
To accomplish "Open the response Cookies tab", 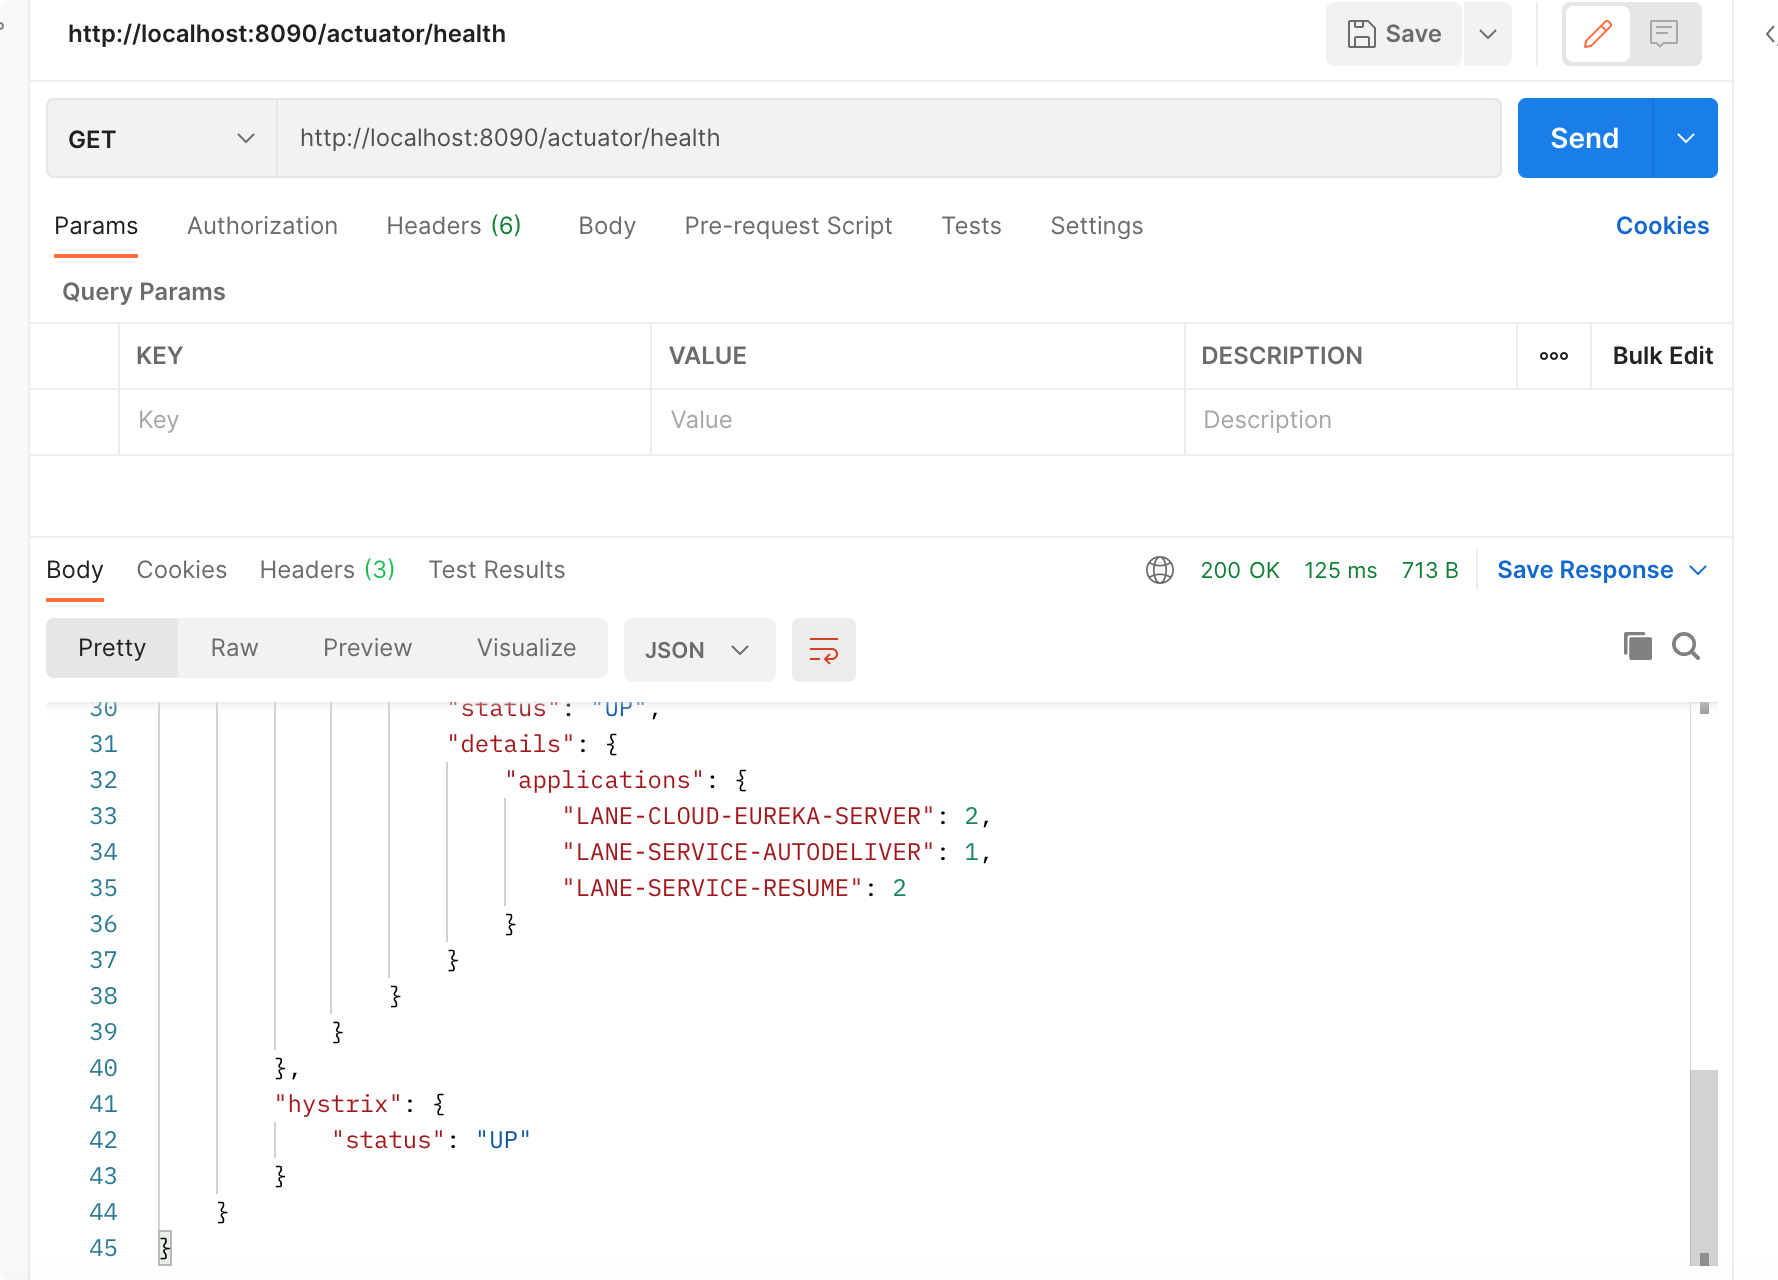I will click(182, 570).
